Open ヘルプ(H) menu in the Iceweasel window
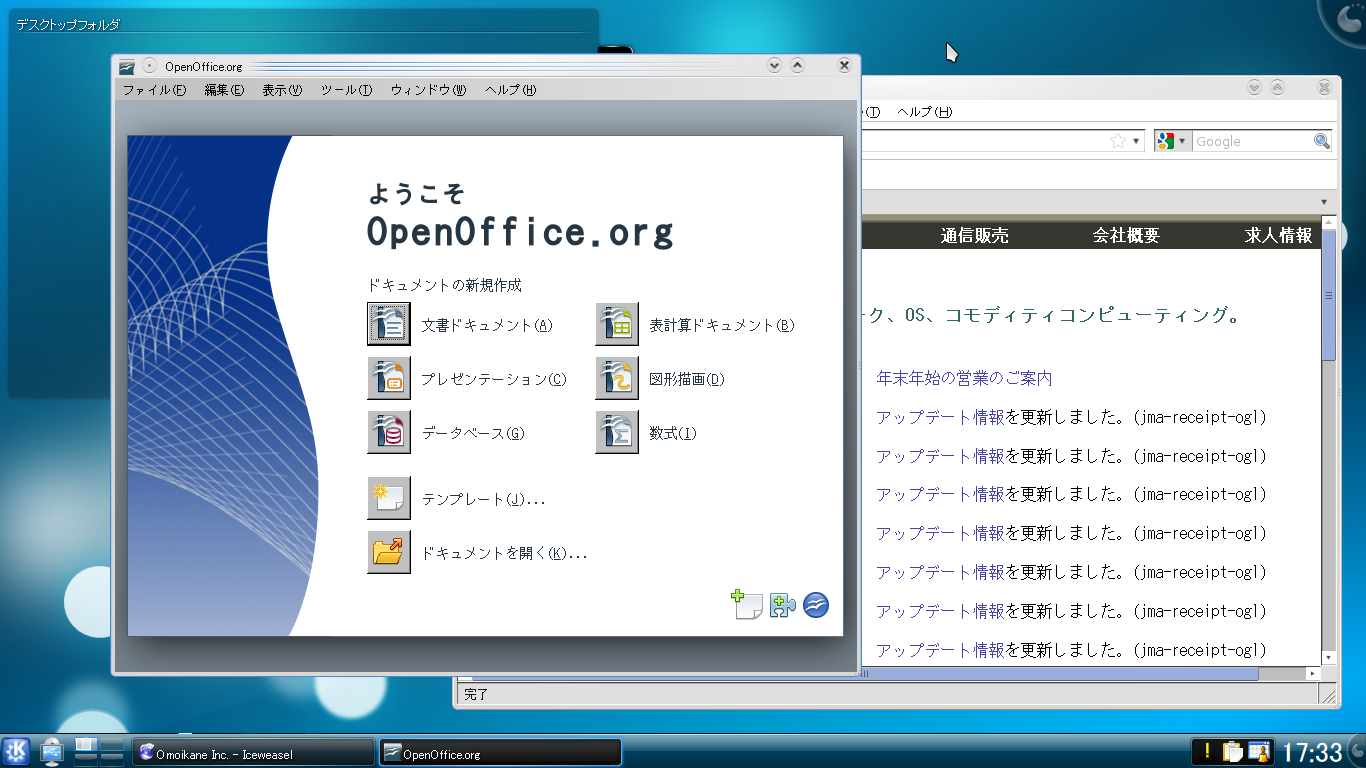1366x768 pixels. pyautogui.click(x=924, y=112)
